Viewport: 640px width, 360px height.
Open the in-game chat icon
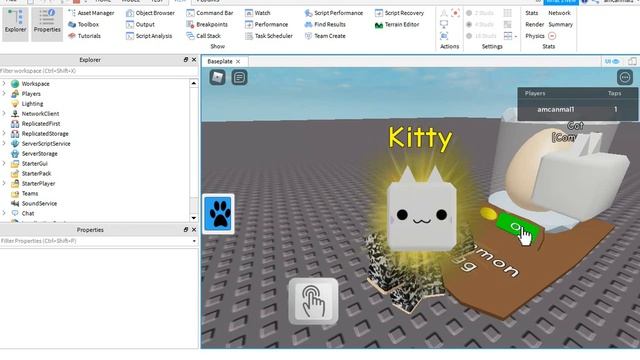coord(240,77)
